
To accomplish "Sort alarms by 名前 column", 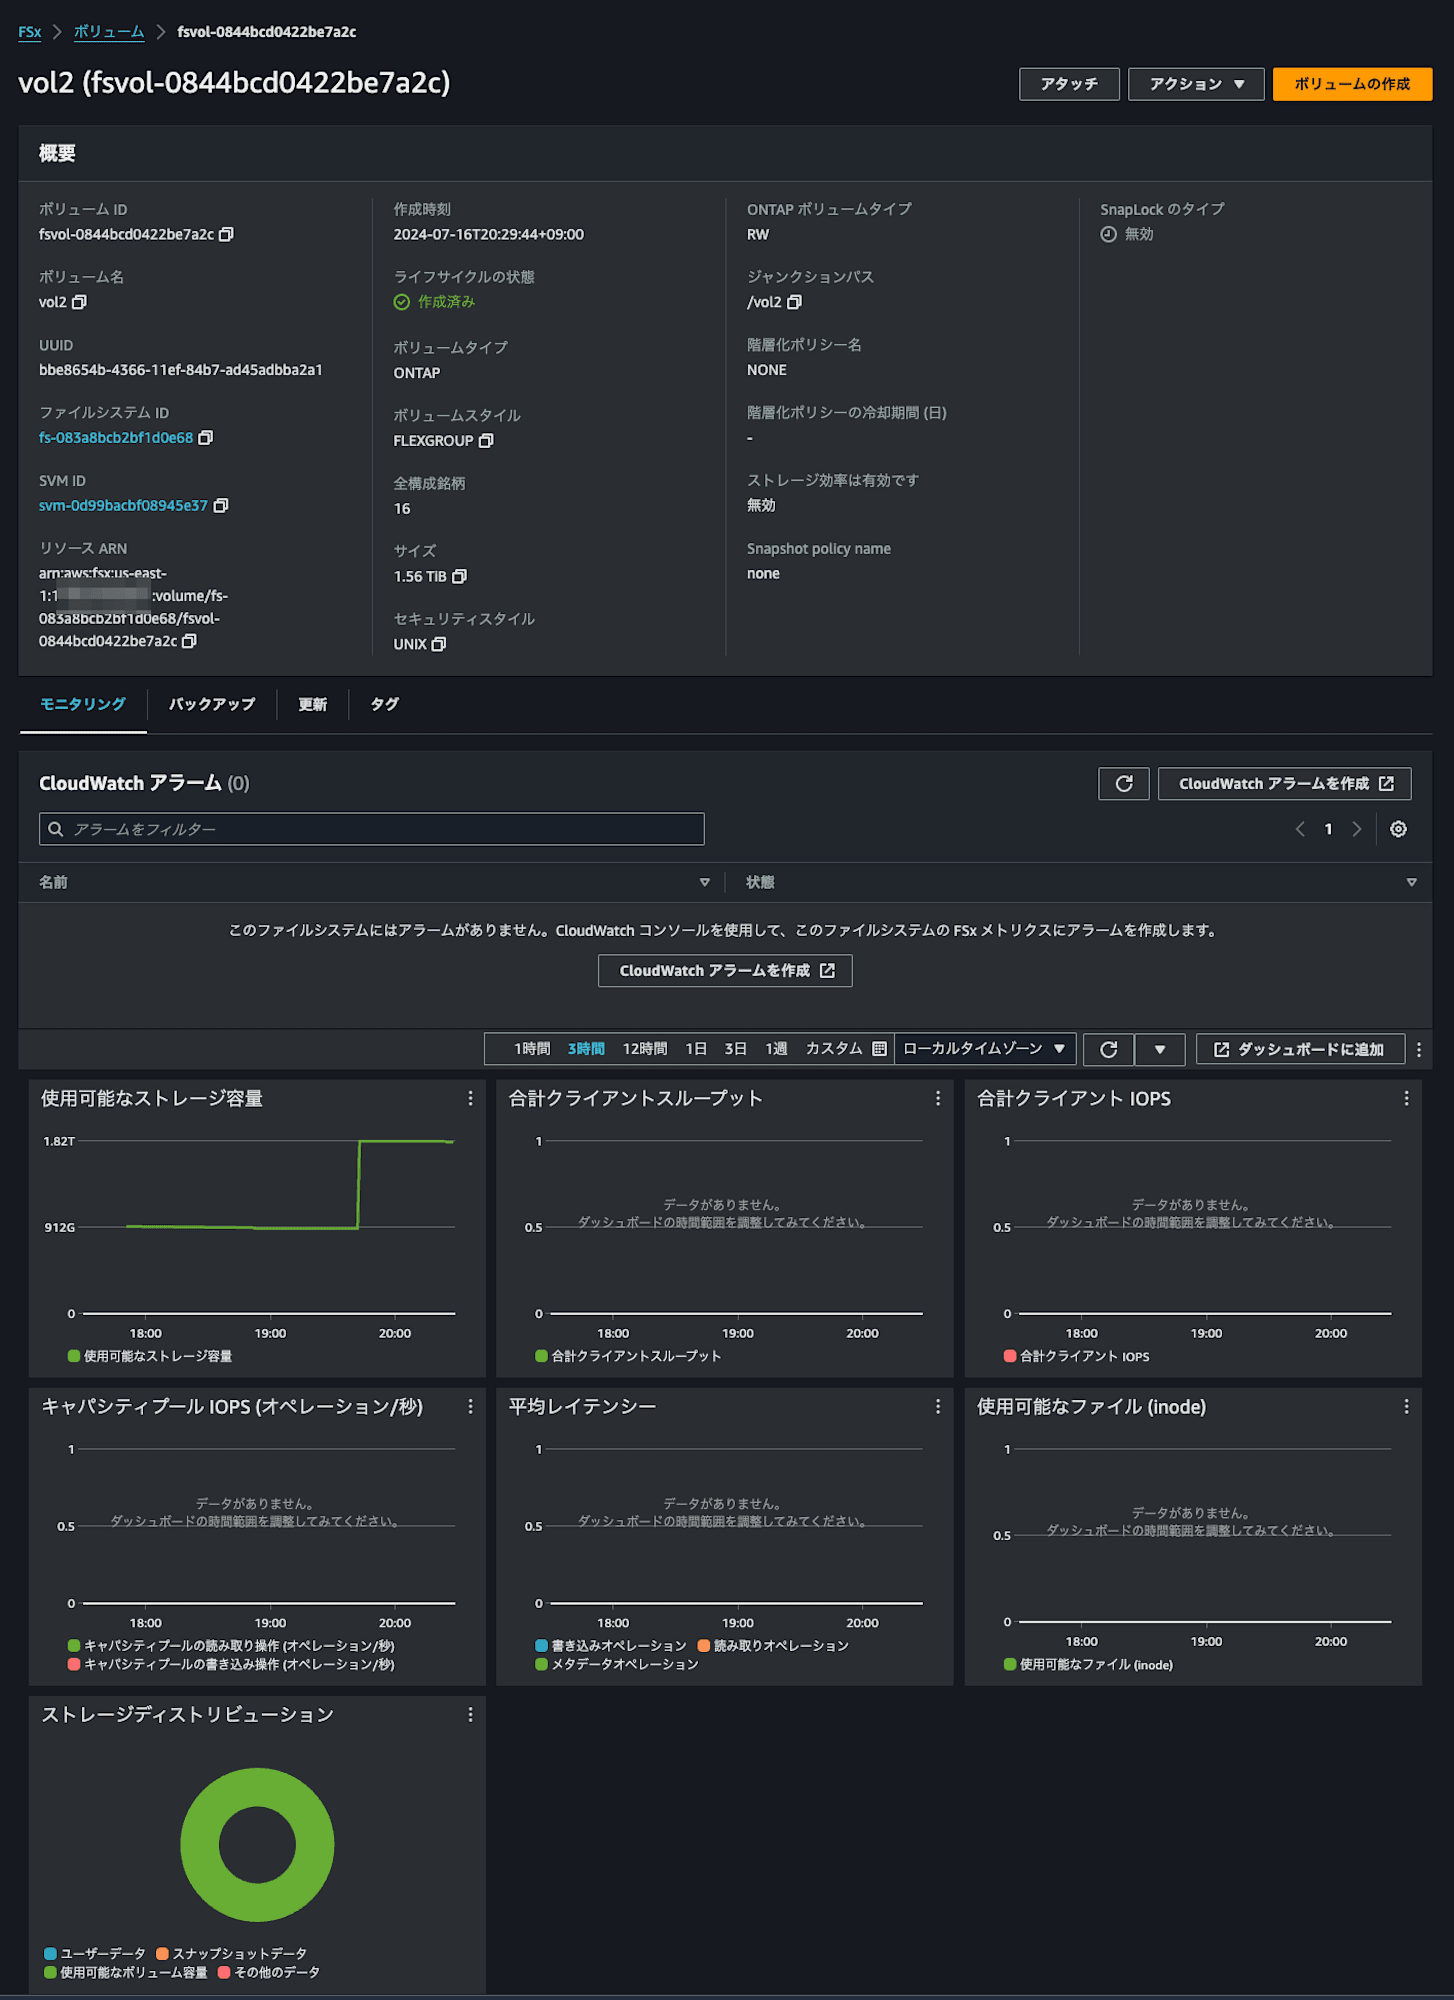I will click(705, 882).
